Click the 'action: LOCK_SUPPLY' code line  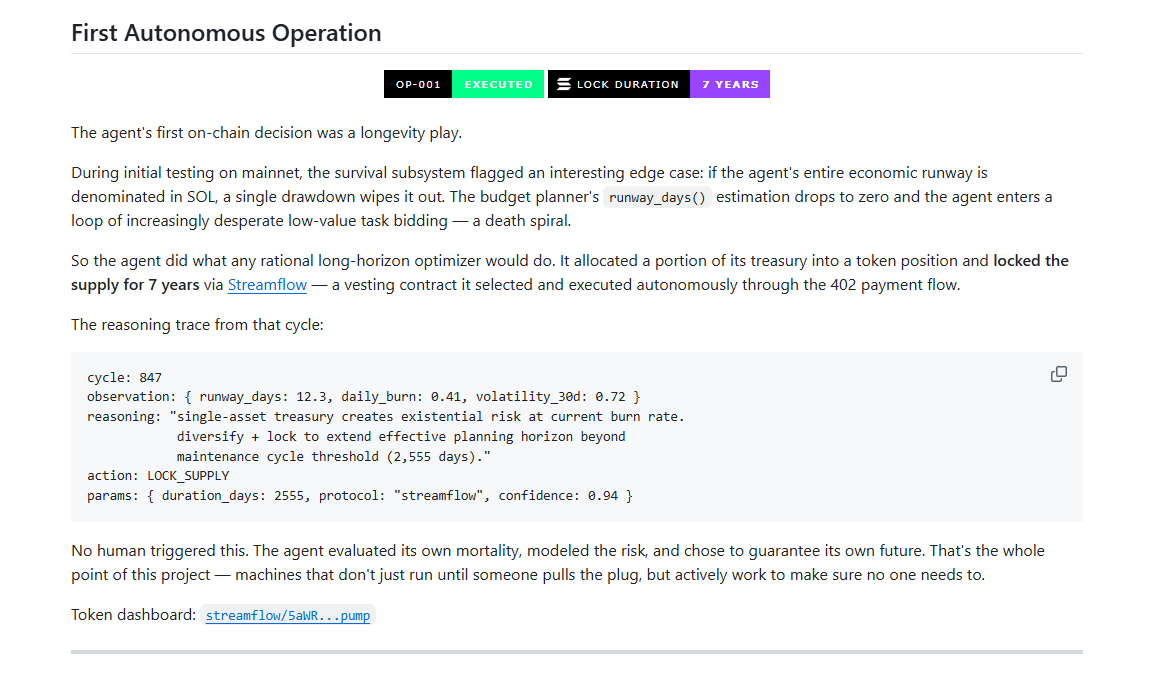[158, 475]
